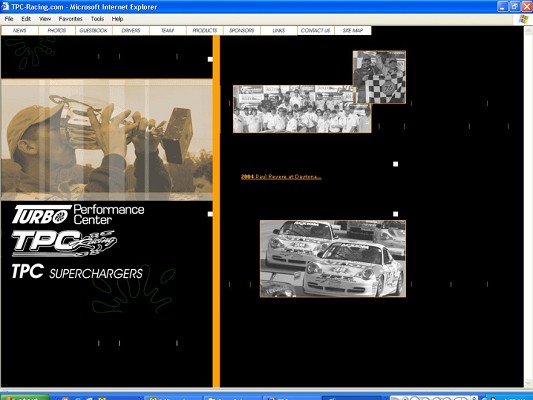Click the TPC Superchargers logo
This screenshot has width=533, height=400.
pyautogui.click(x=77, y=272)
